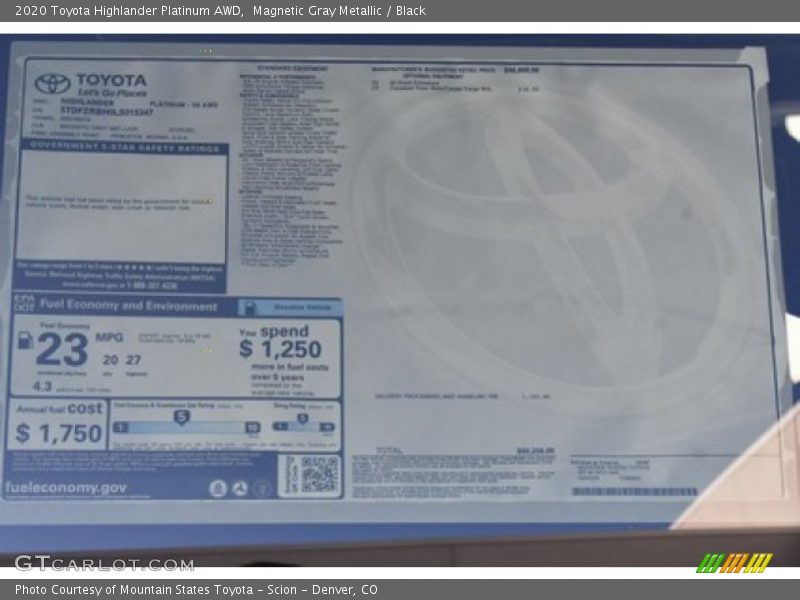The width and height of the screenshot is (800, 600).
Task: Click the Magnetic Gray Metallic / Black color text
Action: pyautogui.click(x=339, y=11)
